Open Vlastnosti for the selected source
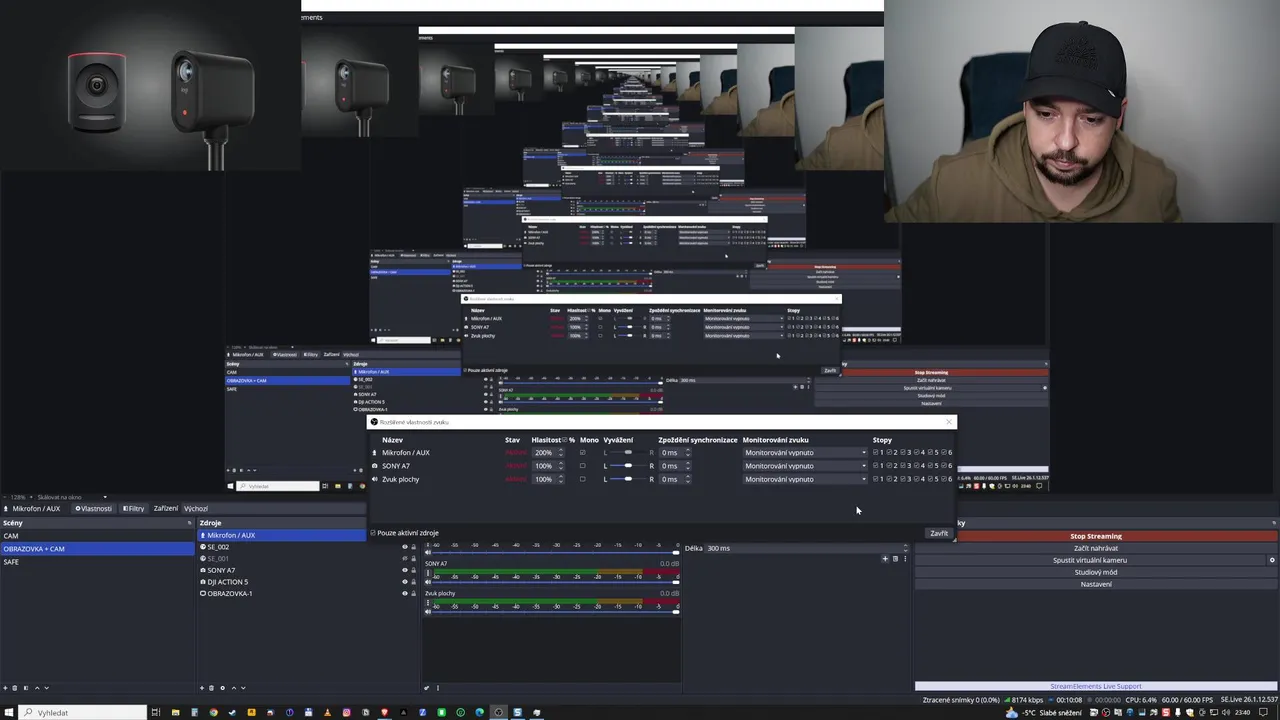Image resolution: width=1280 pixels, height=720 pixels. pyautogui.click(x=94, y=508)
